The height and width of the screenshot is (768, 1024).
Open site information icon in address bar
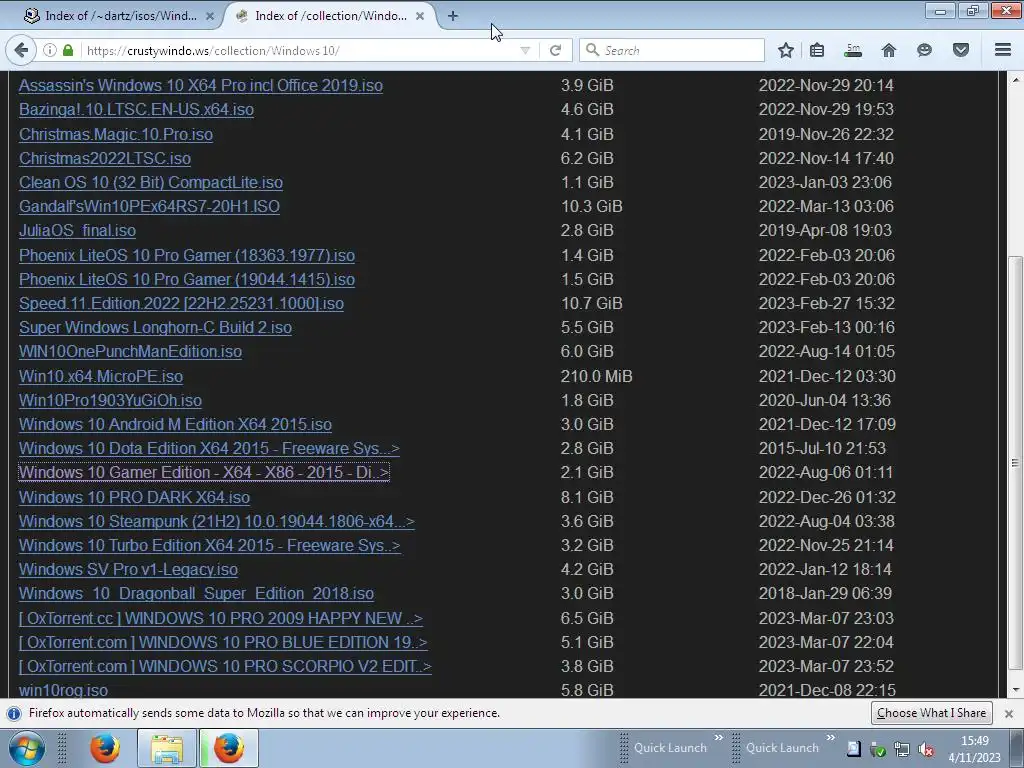(x=50, y=50)
